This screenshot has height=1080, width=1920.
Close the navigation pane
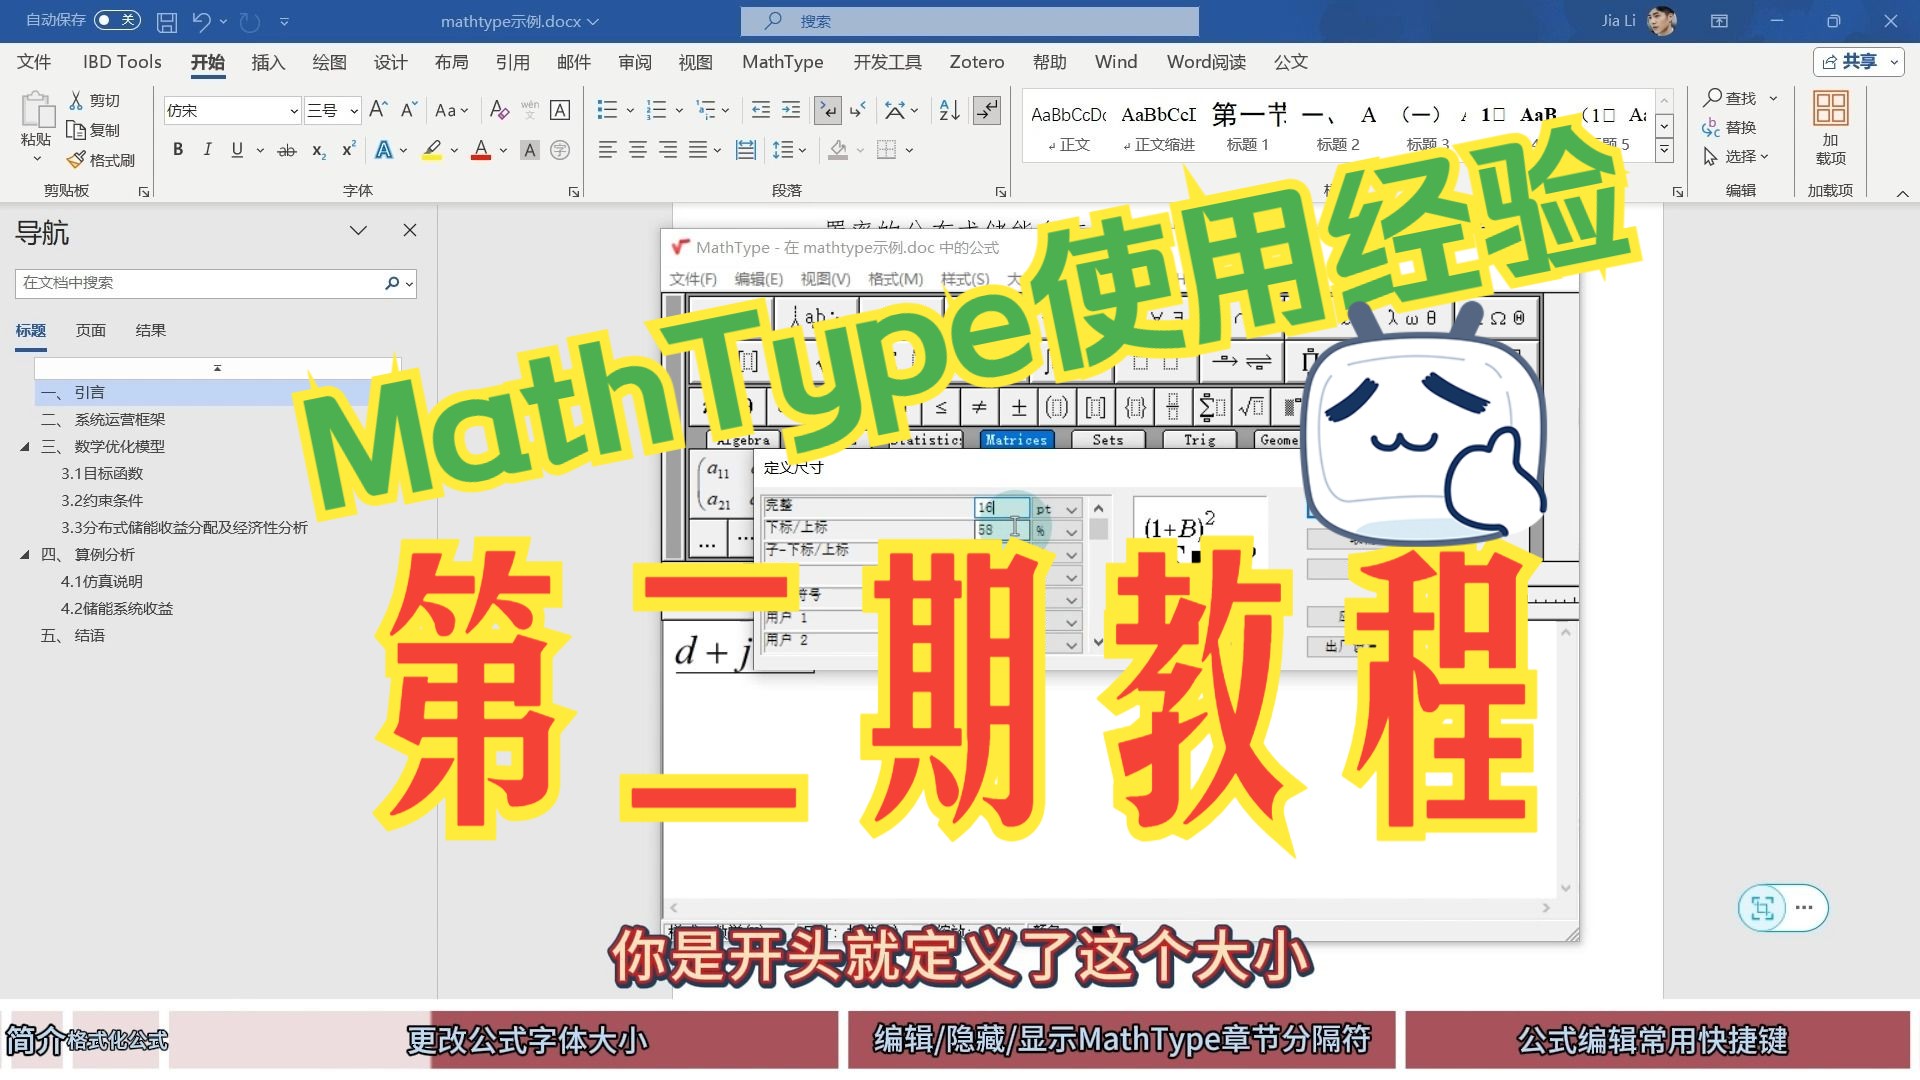coord(410,230)
